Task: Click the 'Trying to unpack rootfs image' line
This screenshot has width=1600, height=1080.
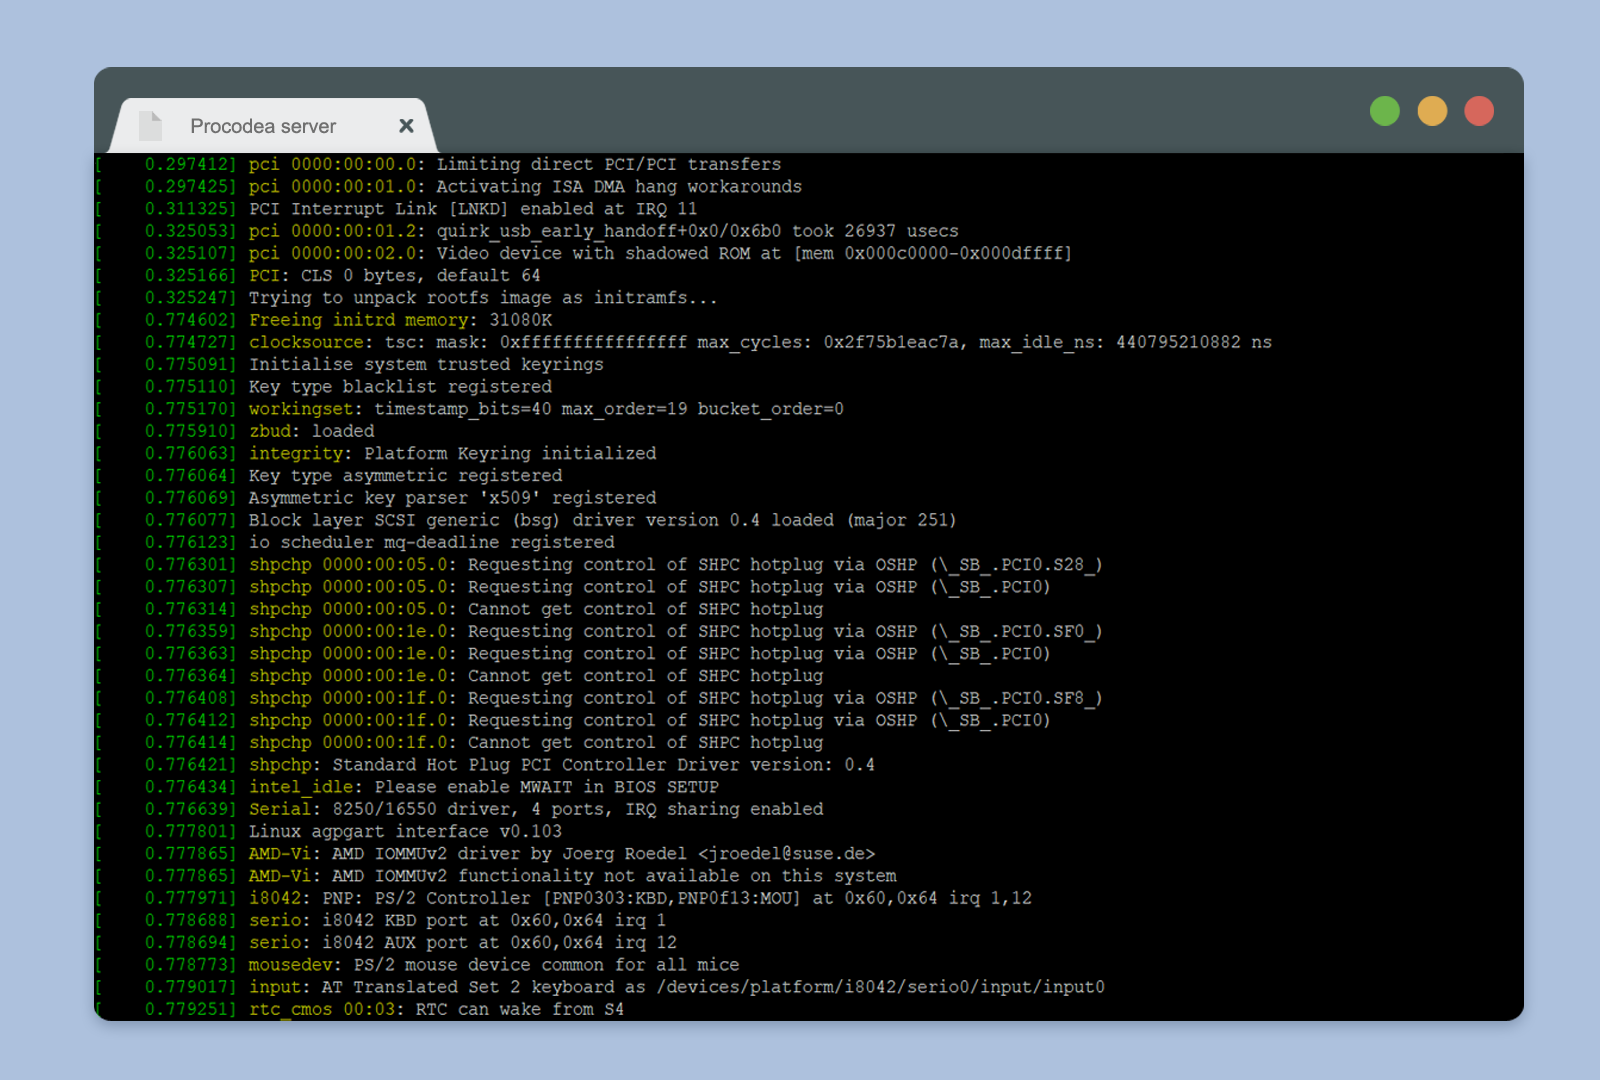Action: click(x=482, y=298)
